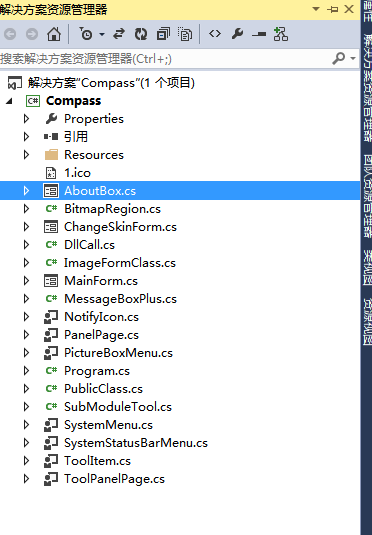The height and width of the screenshot is (535, 372).
Task: Click in the solution explorer search box
Action: 164,59
